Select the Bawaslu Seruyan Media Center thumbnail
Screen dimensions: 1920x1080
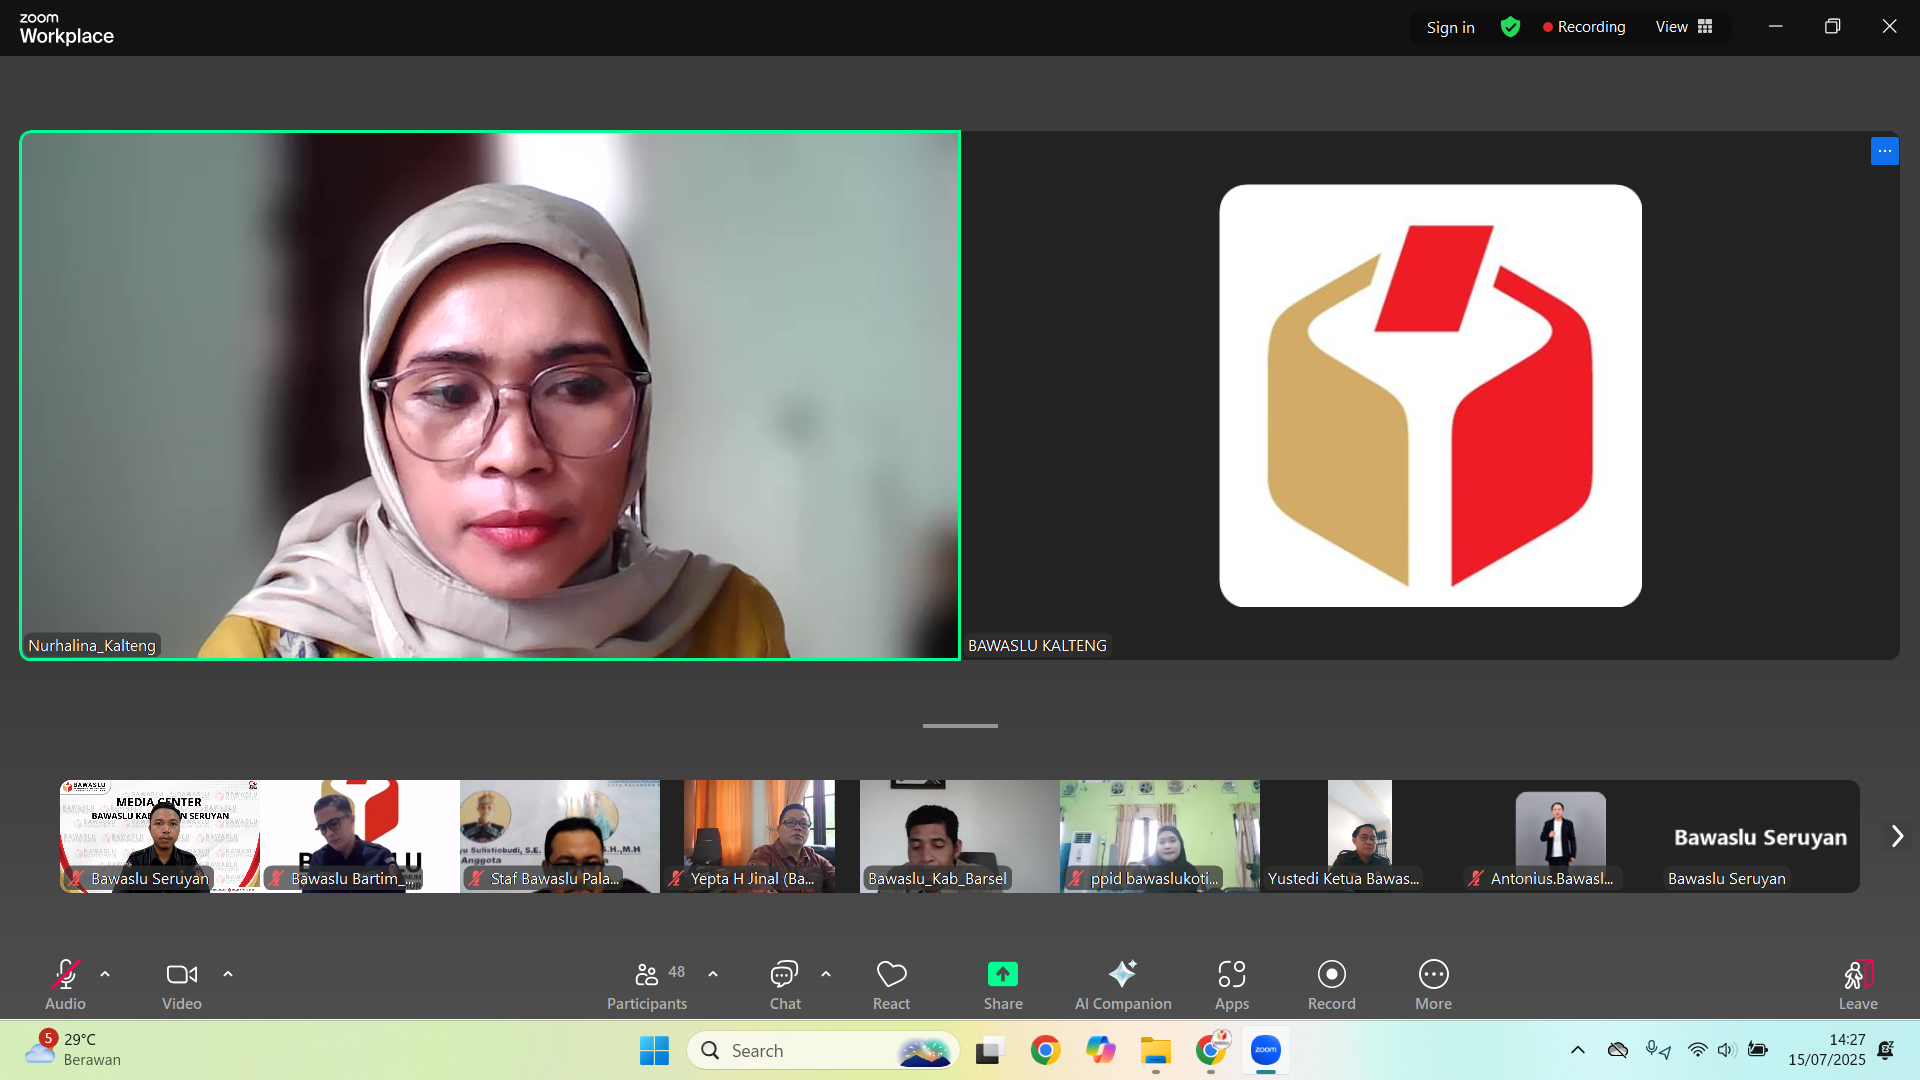pyautogui.click(x=160, y=836)
